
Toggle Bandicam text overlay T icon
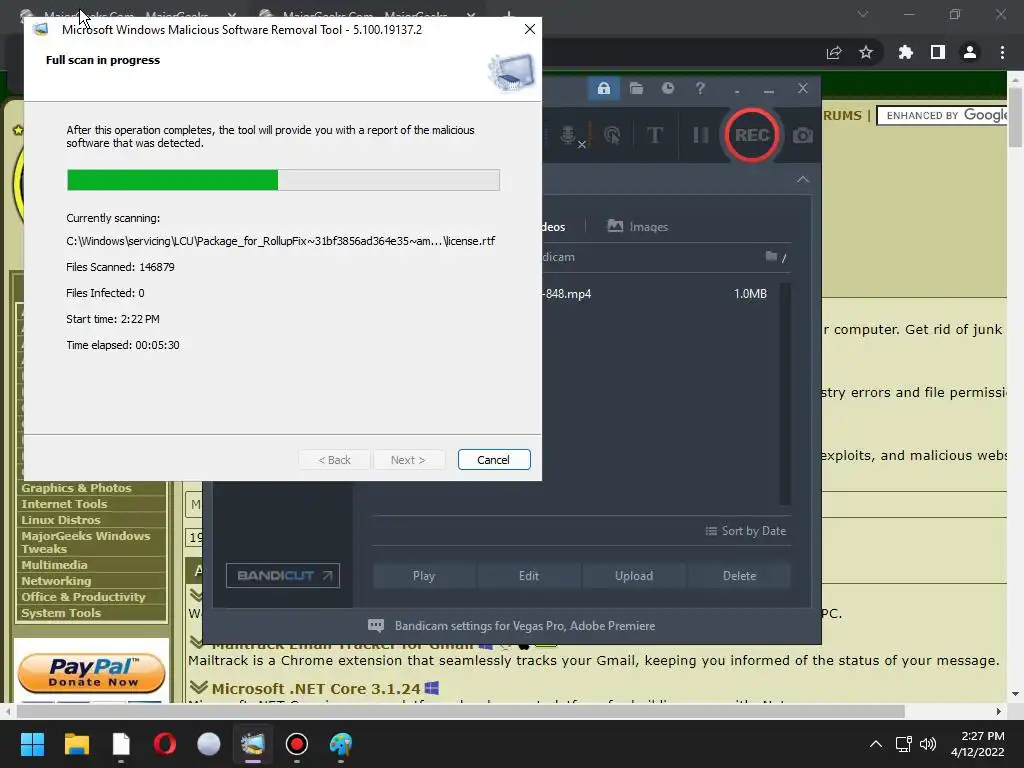[x=654, y=135]
